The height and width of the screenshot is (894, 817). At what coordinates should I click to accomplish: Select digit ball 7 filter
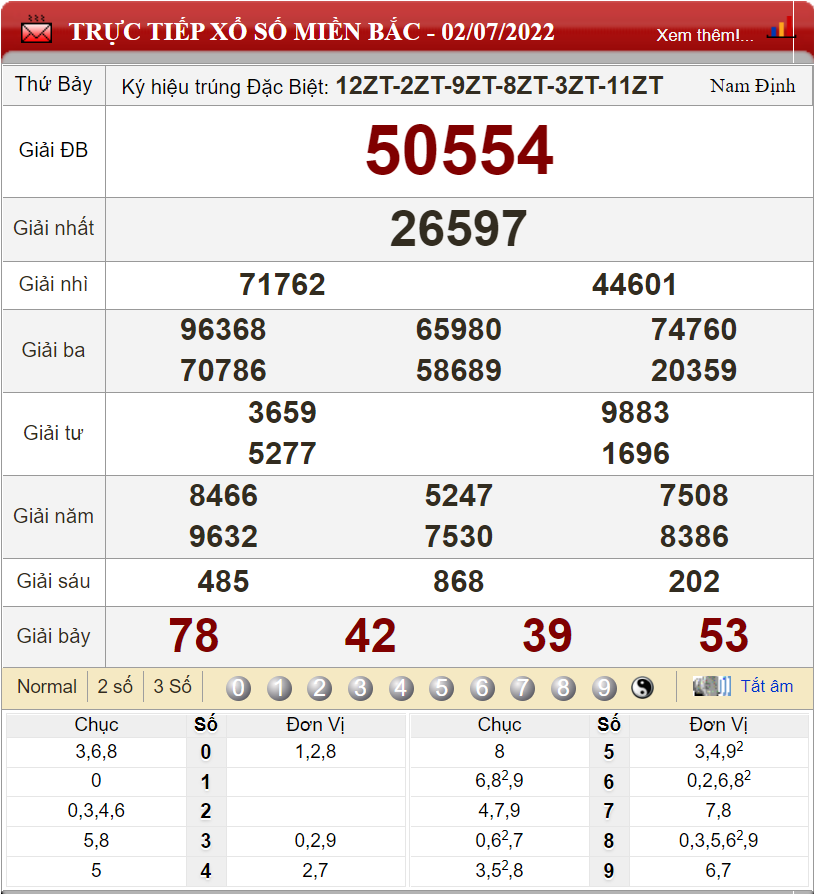(522, 688)
